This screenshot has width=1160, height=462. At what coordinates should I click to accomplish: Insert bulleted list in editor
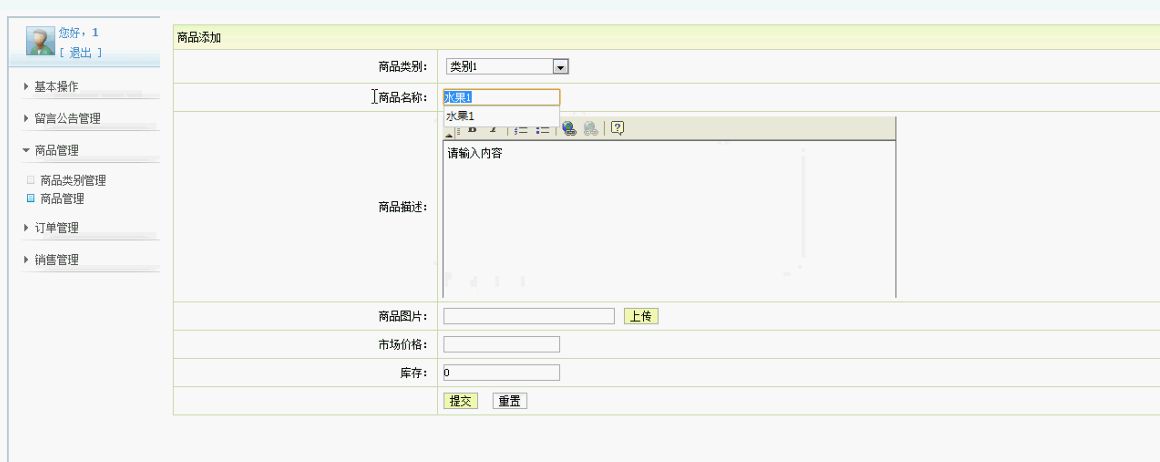[x=543, y=130]
